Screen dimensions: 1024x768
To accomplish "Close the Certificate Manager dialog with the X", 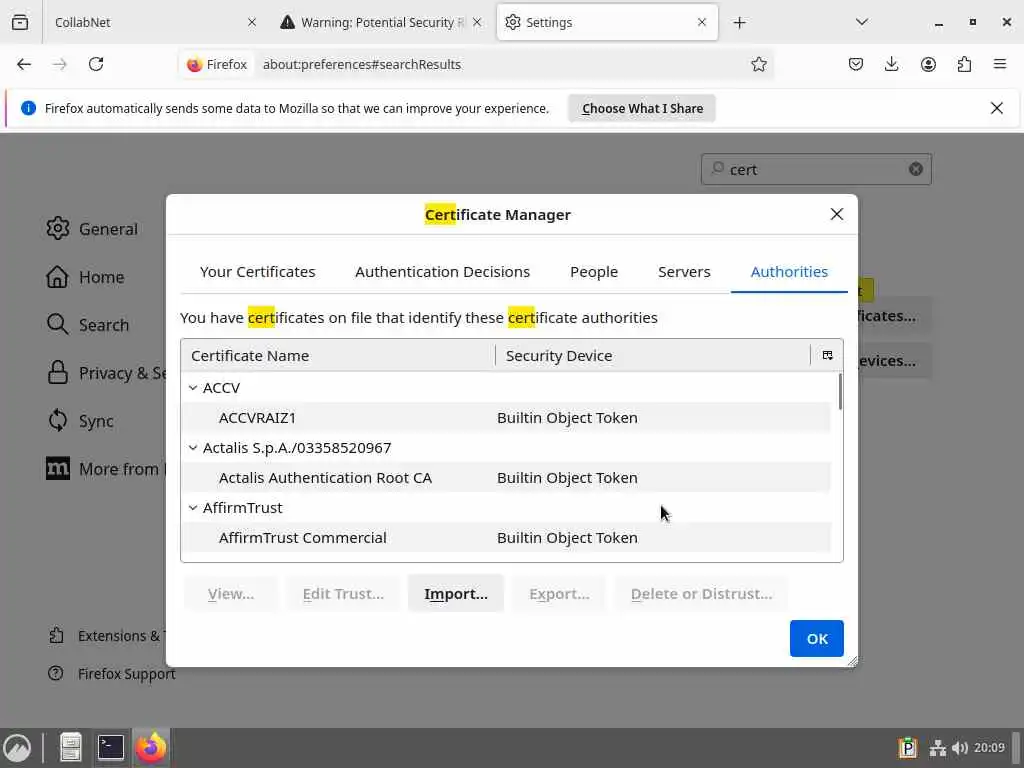I will coord(837,214).
